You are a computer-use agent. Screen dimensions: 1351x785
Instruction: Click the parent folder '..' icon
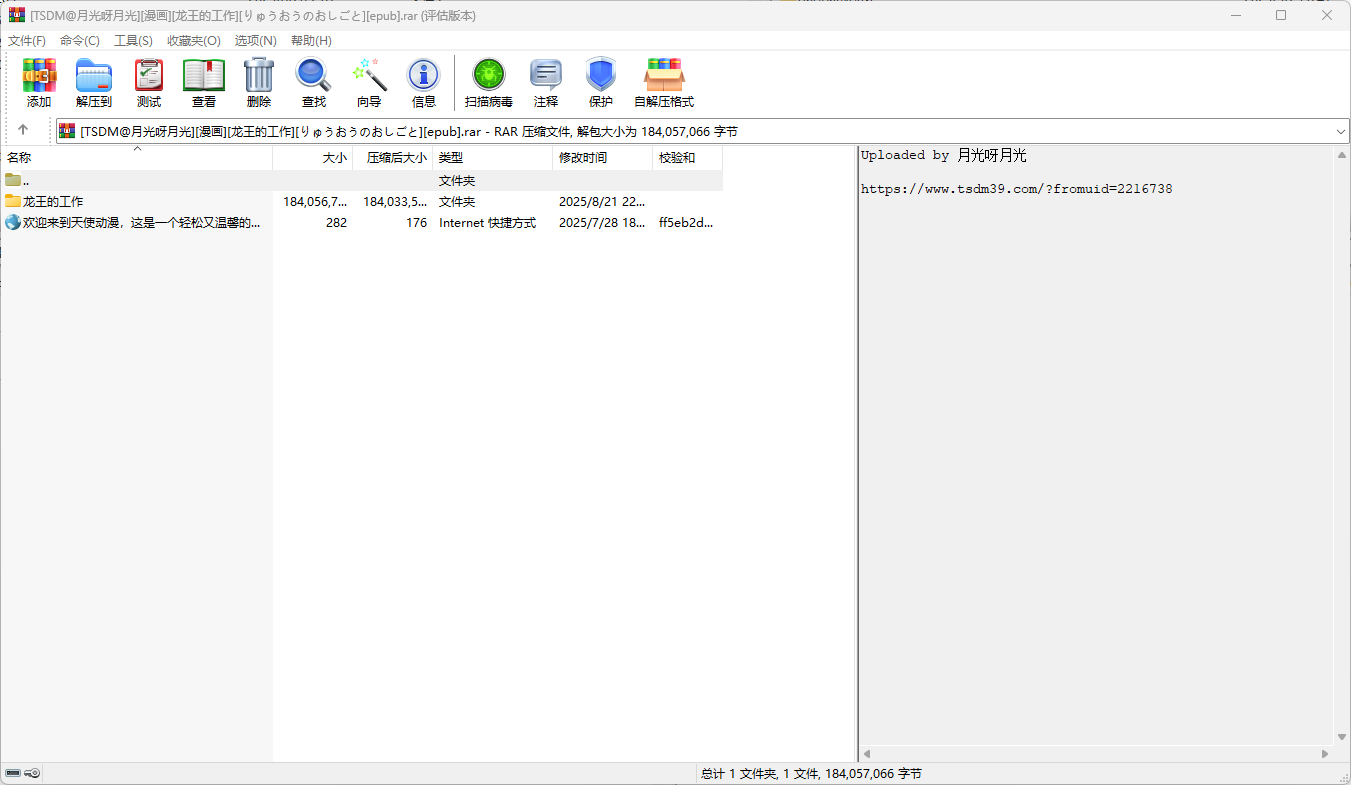(x=13, y=180)
